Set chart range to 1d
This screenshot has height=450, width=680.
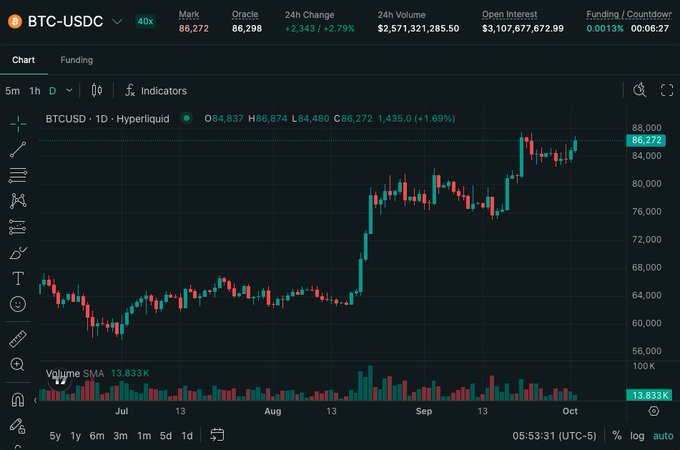pyautogui.click(x=187, y=436)
